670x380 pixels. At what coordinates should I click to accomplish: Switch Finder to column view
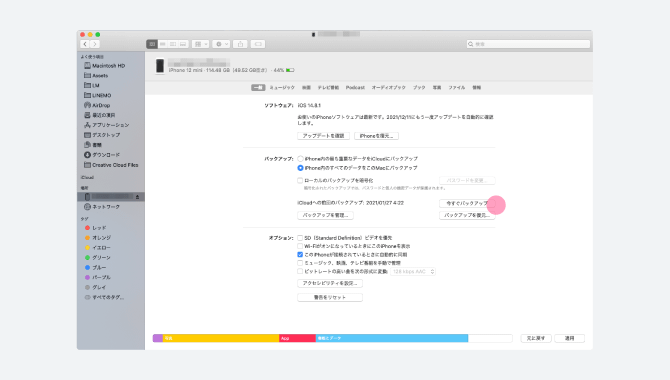pos(173,44)
